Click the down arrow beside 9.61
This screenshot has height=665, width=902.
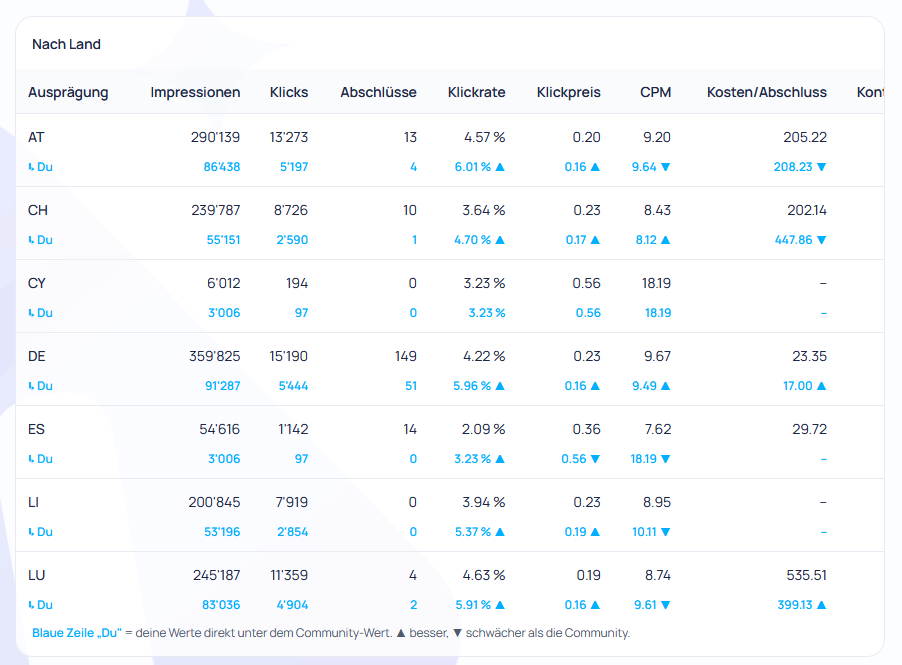click(666, 606)
